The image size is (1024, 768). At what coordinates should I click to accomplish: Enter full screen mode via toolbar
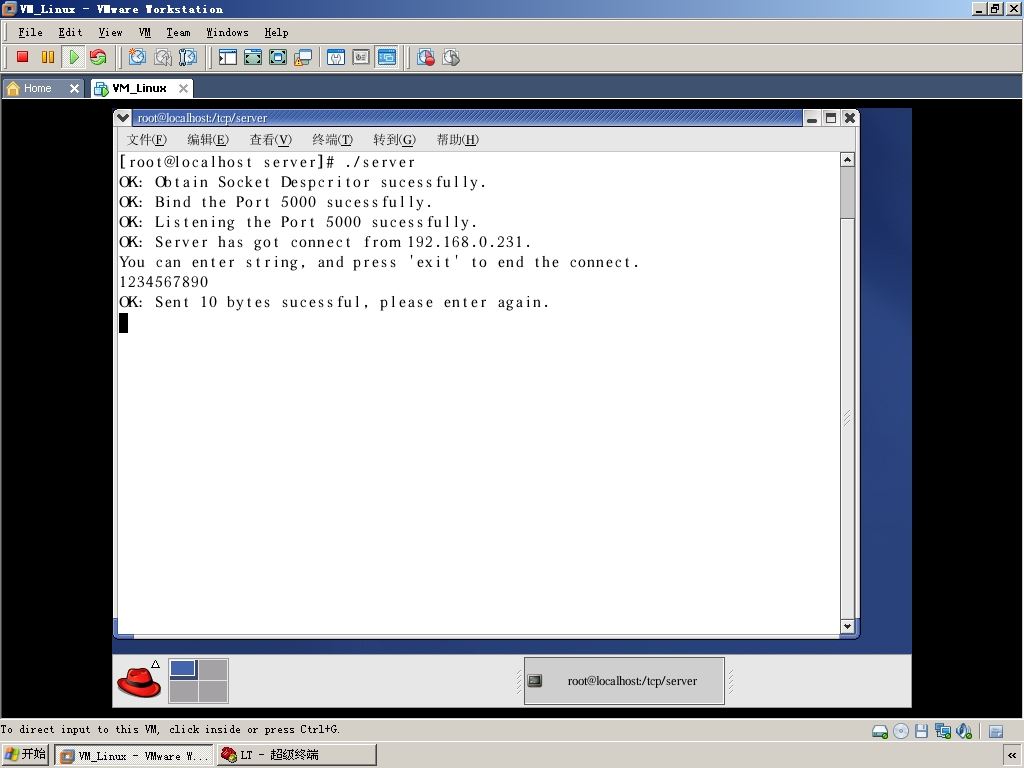click(253, 57)
